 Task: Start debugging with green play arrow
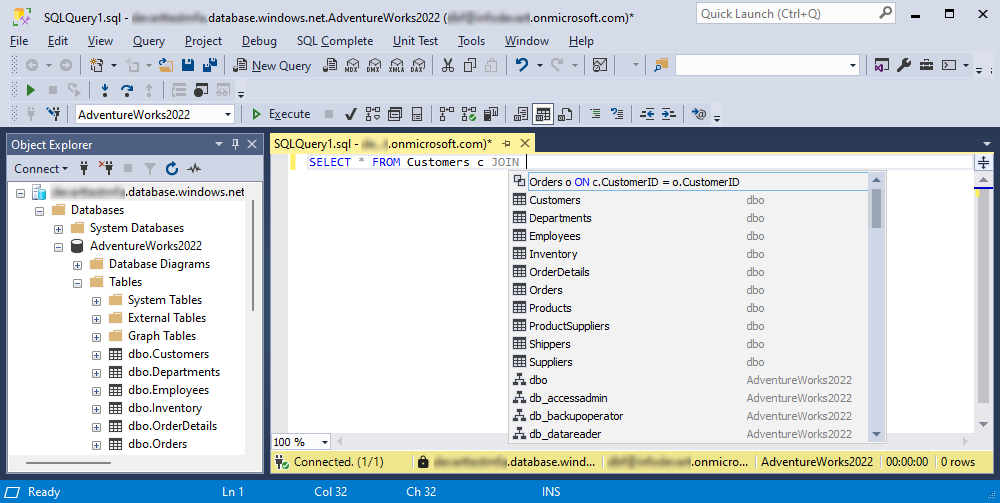pos(30,90)
